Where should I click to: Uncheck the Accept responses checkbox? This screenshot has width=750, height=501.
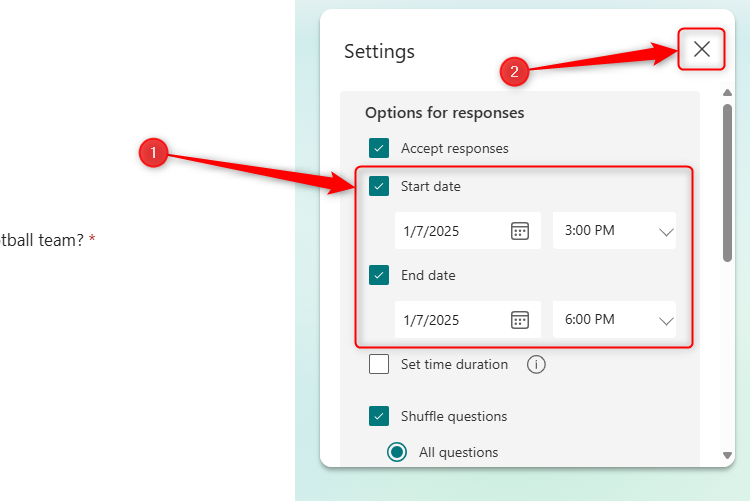[x=379, y=148]
